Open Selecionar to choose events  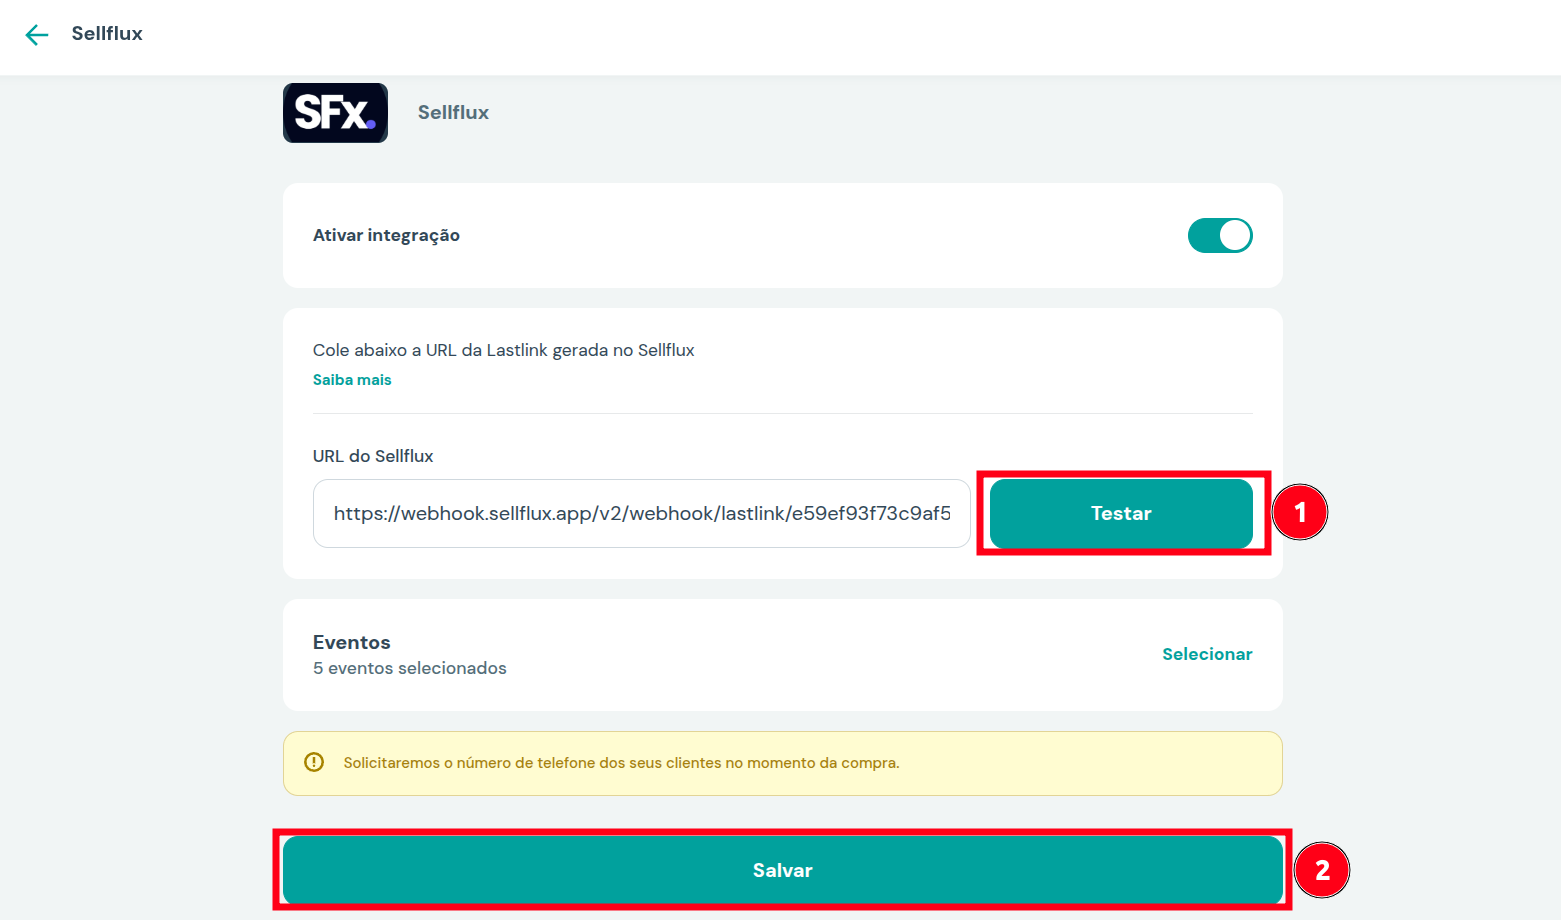coord(1207,654)
